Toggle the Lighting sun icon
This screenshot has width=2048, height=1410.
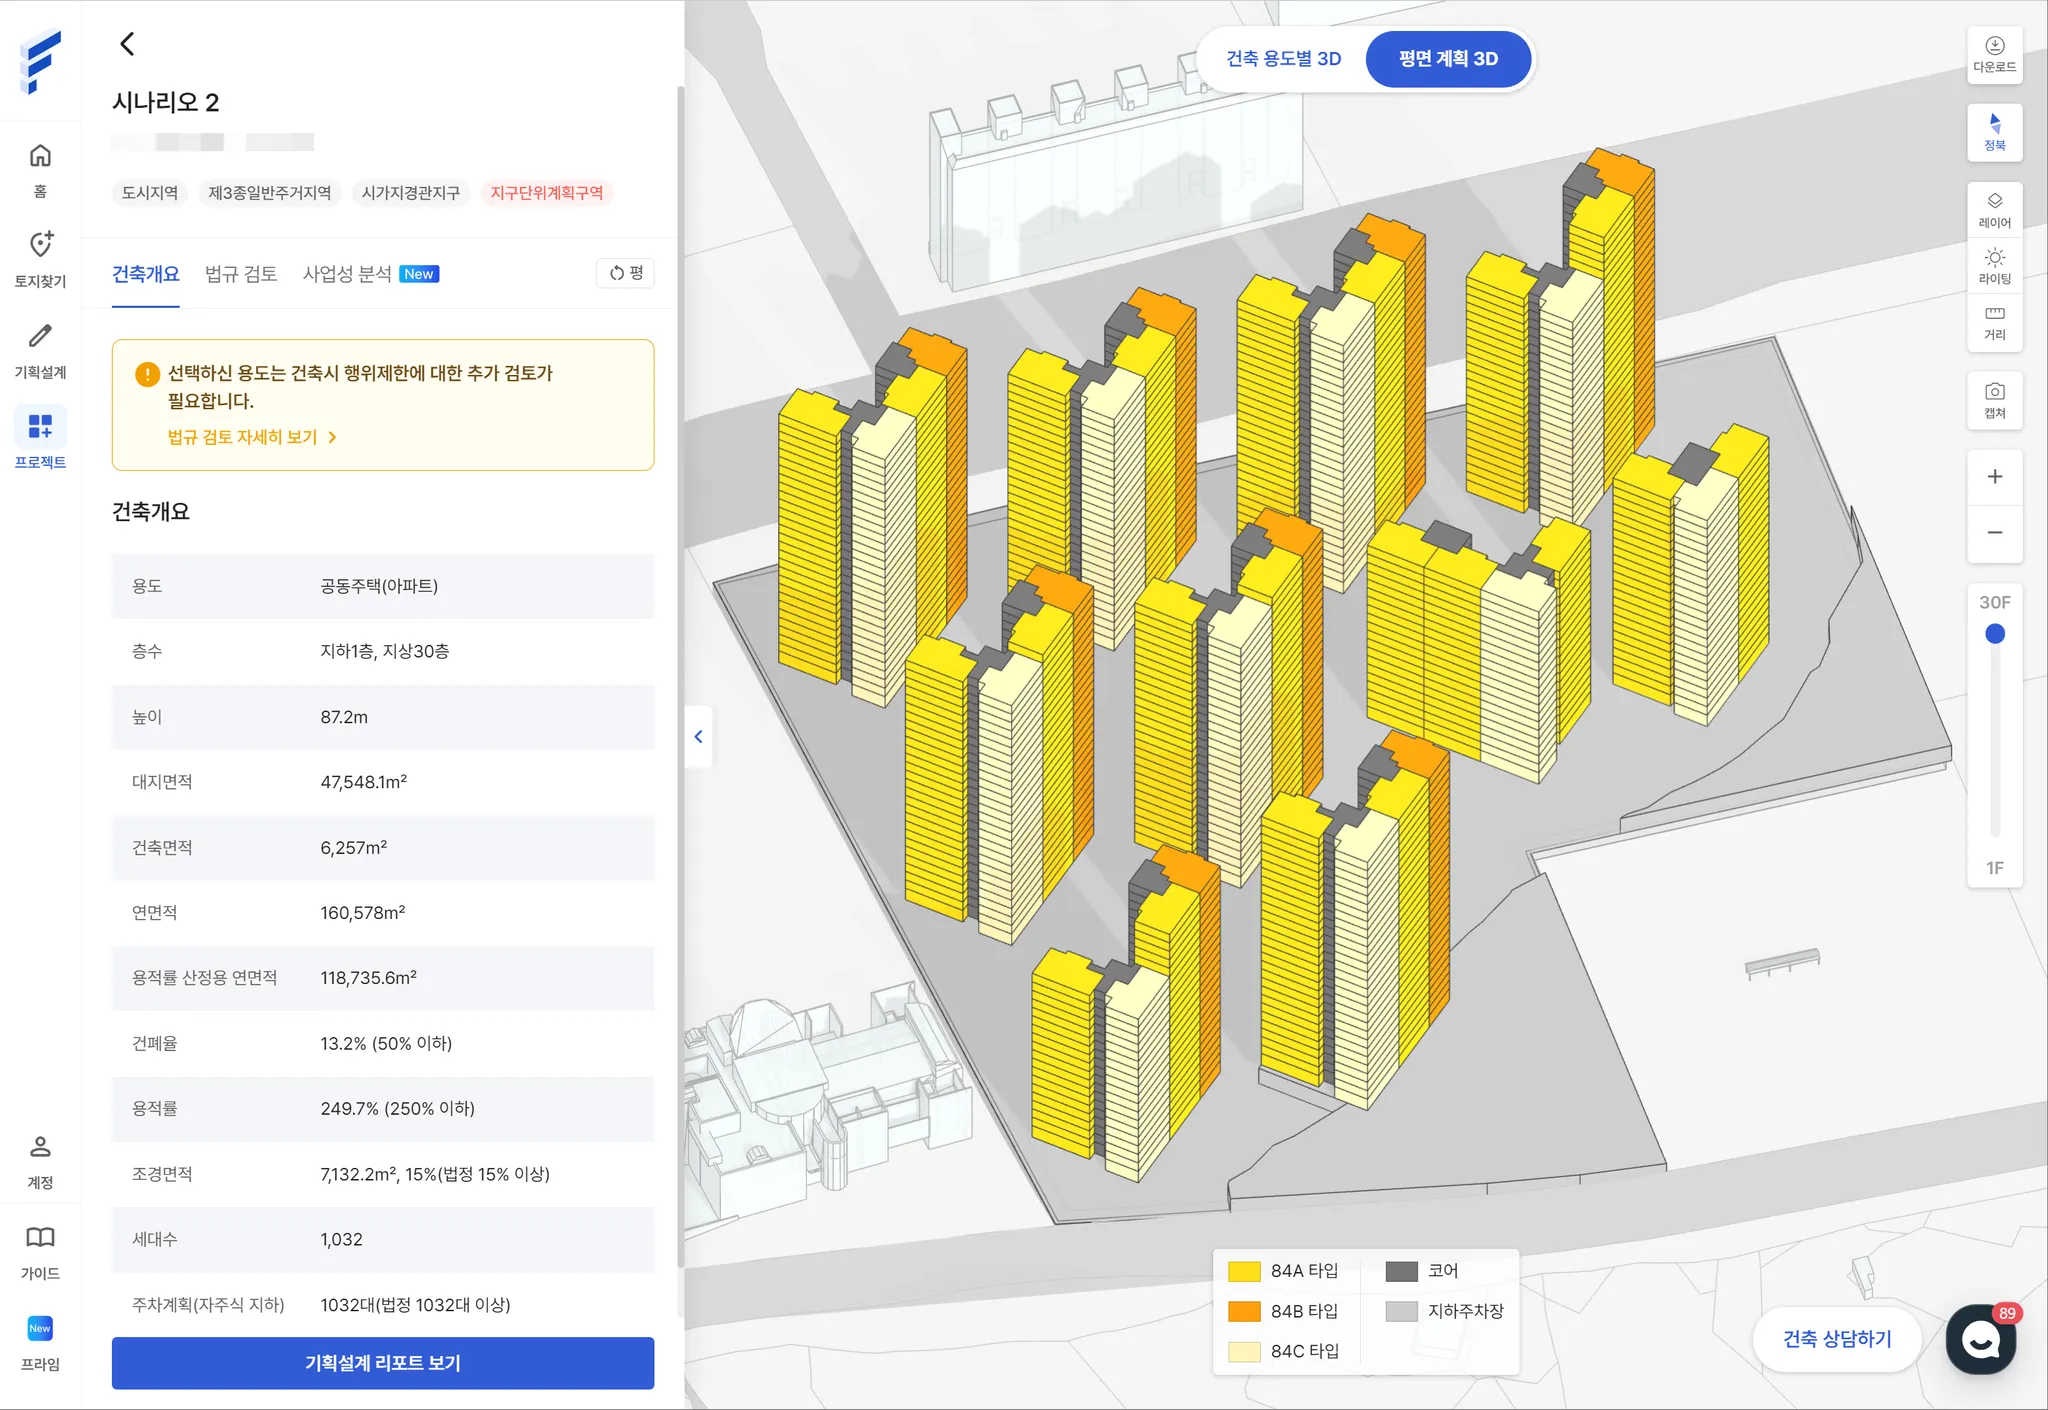(x=1994, y=265)
